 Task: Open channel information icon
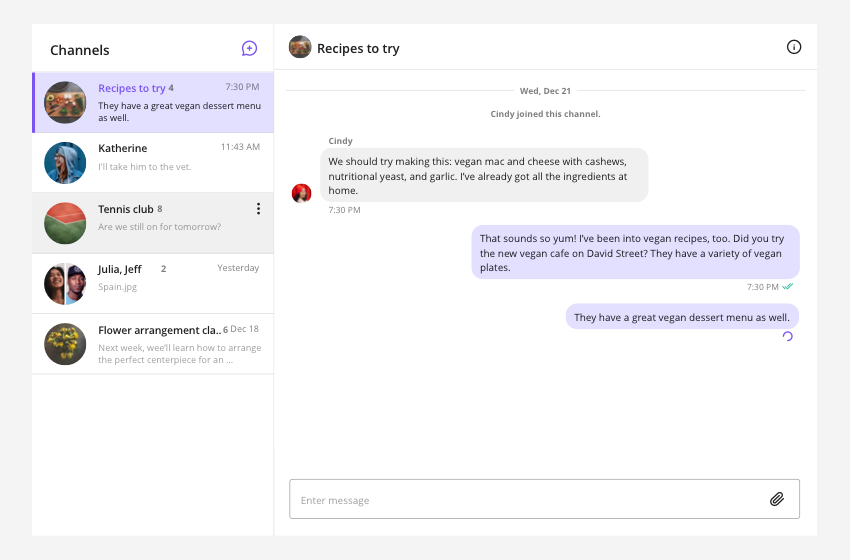(794, 47)
